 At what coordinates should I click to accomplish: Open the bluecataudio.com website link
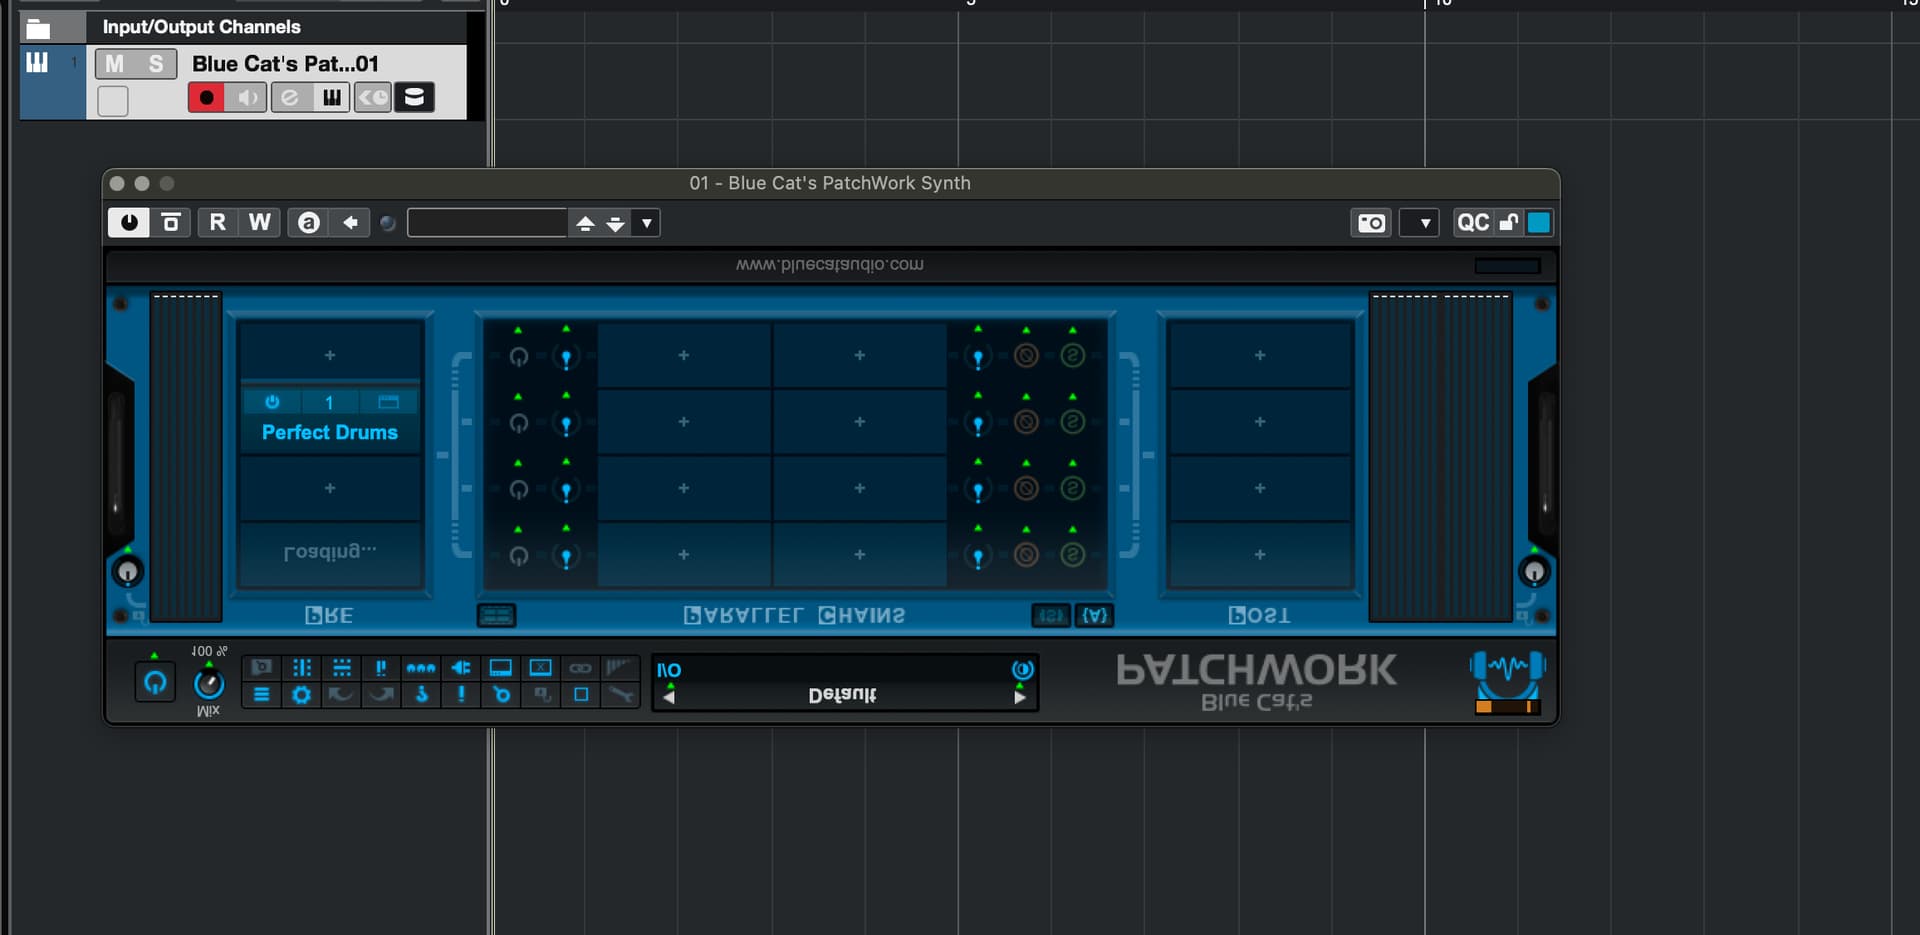coord(830,265)
